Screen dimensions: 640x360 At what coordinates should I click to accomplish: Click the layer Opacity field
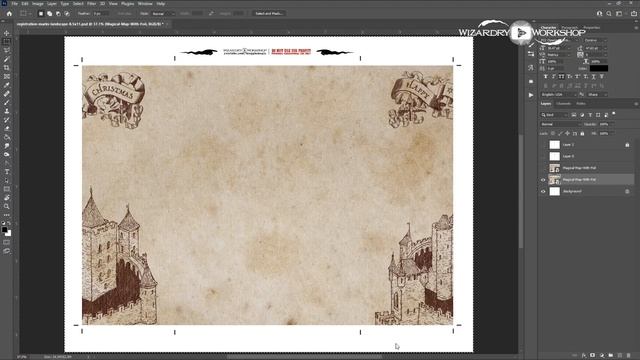coord(604,124)
